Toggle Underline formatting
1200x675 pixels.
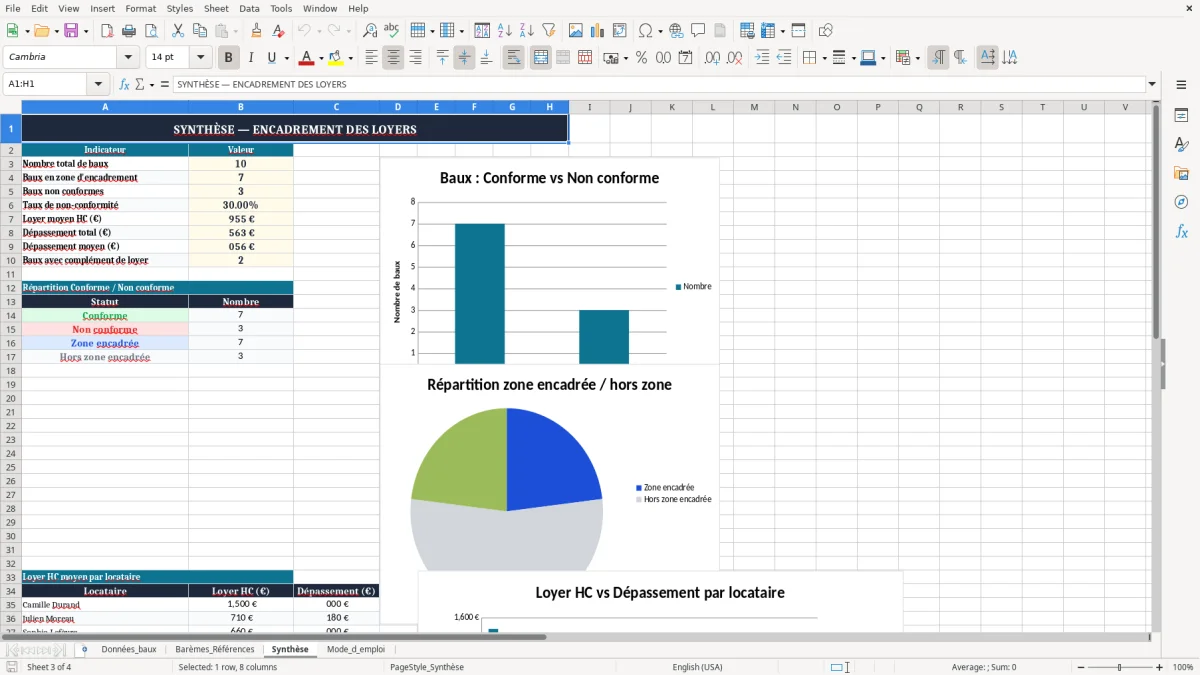pos(271,58)
